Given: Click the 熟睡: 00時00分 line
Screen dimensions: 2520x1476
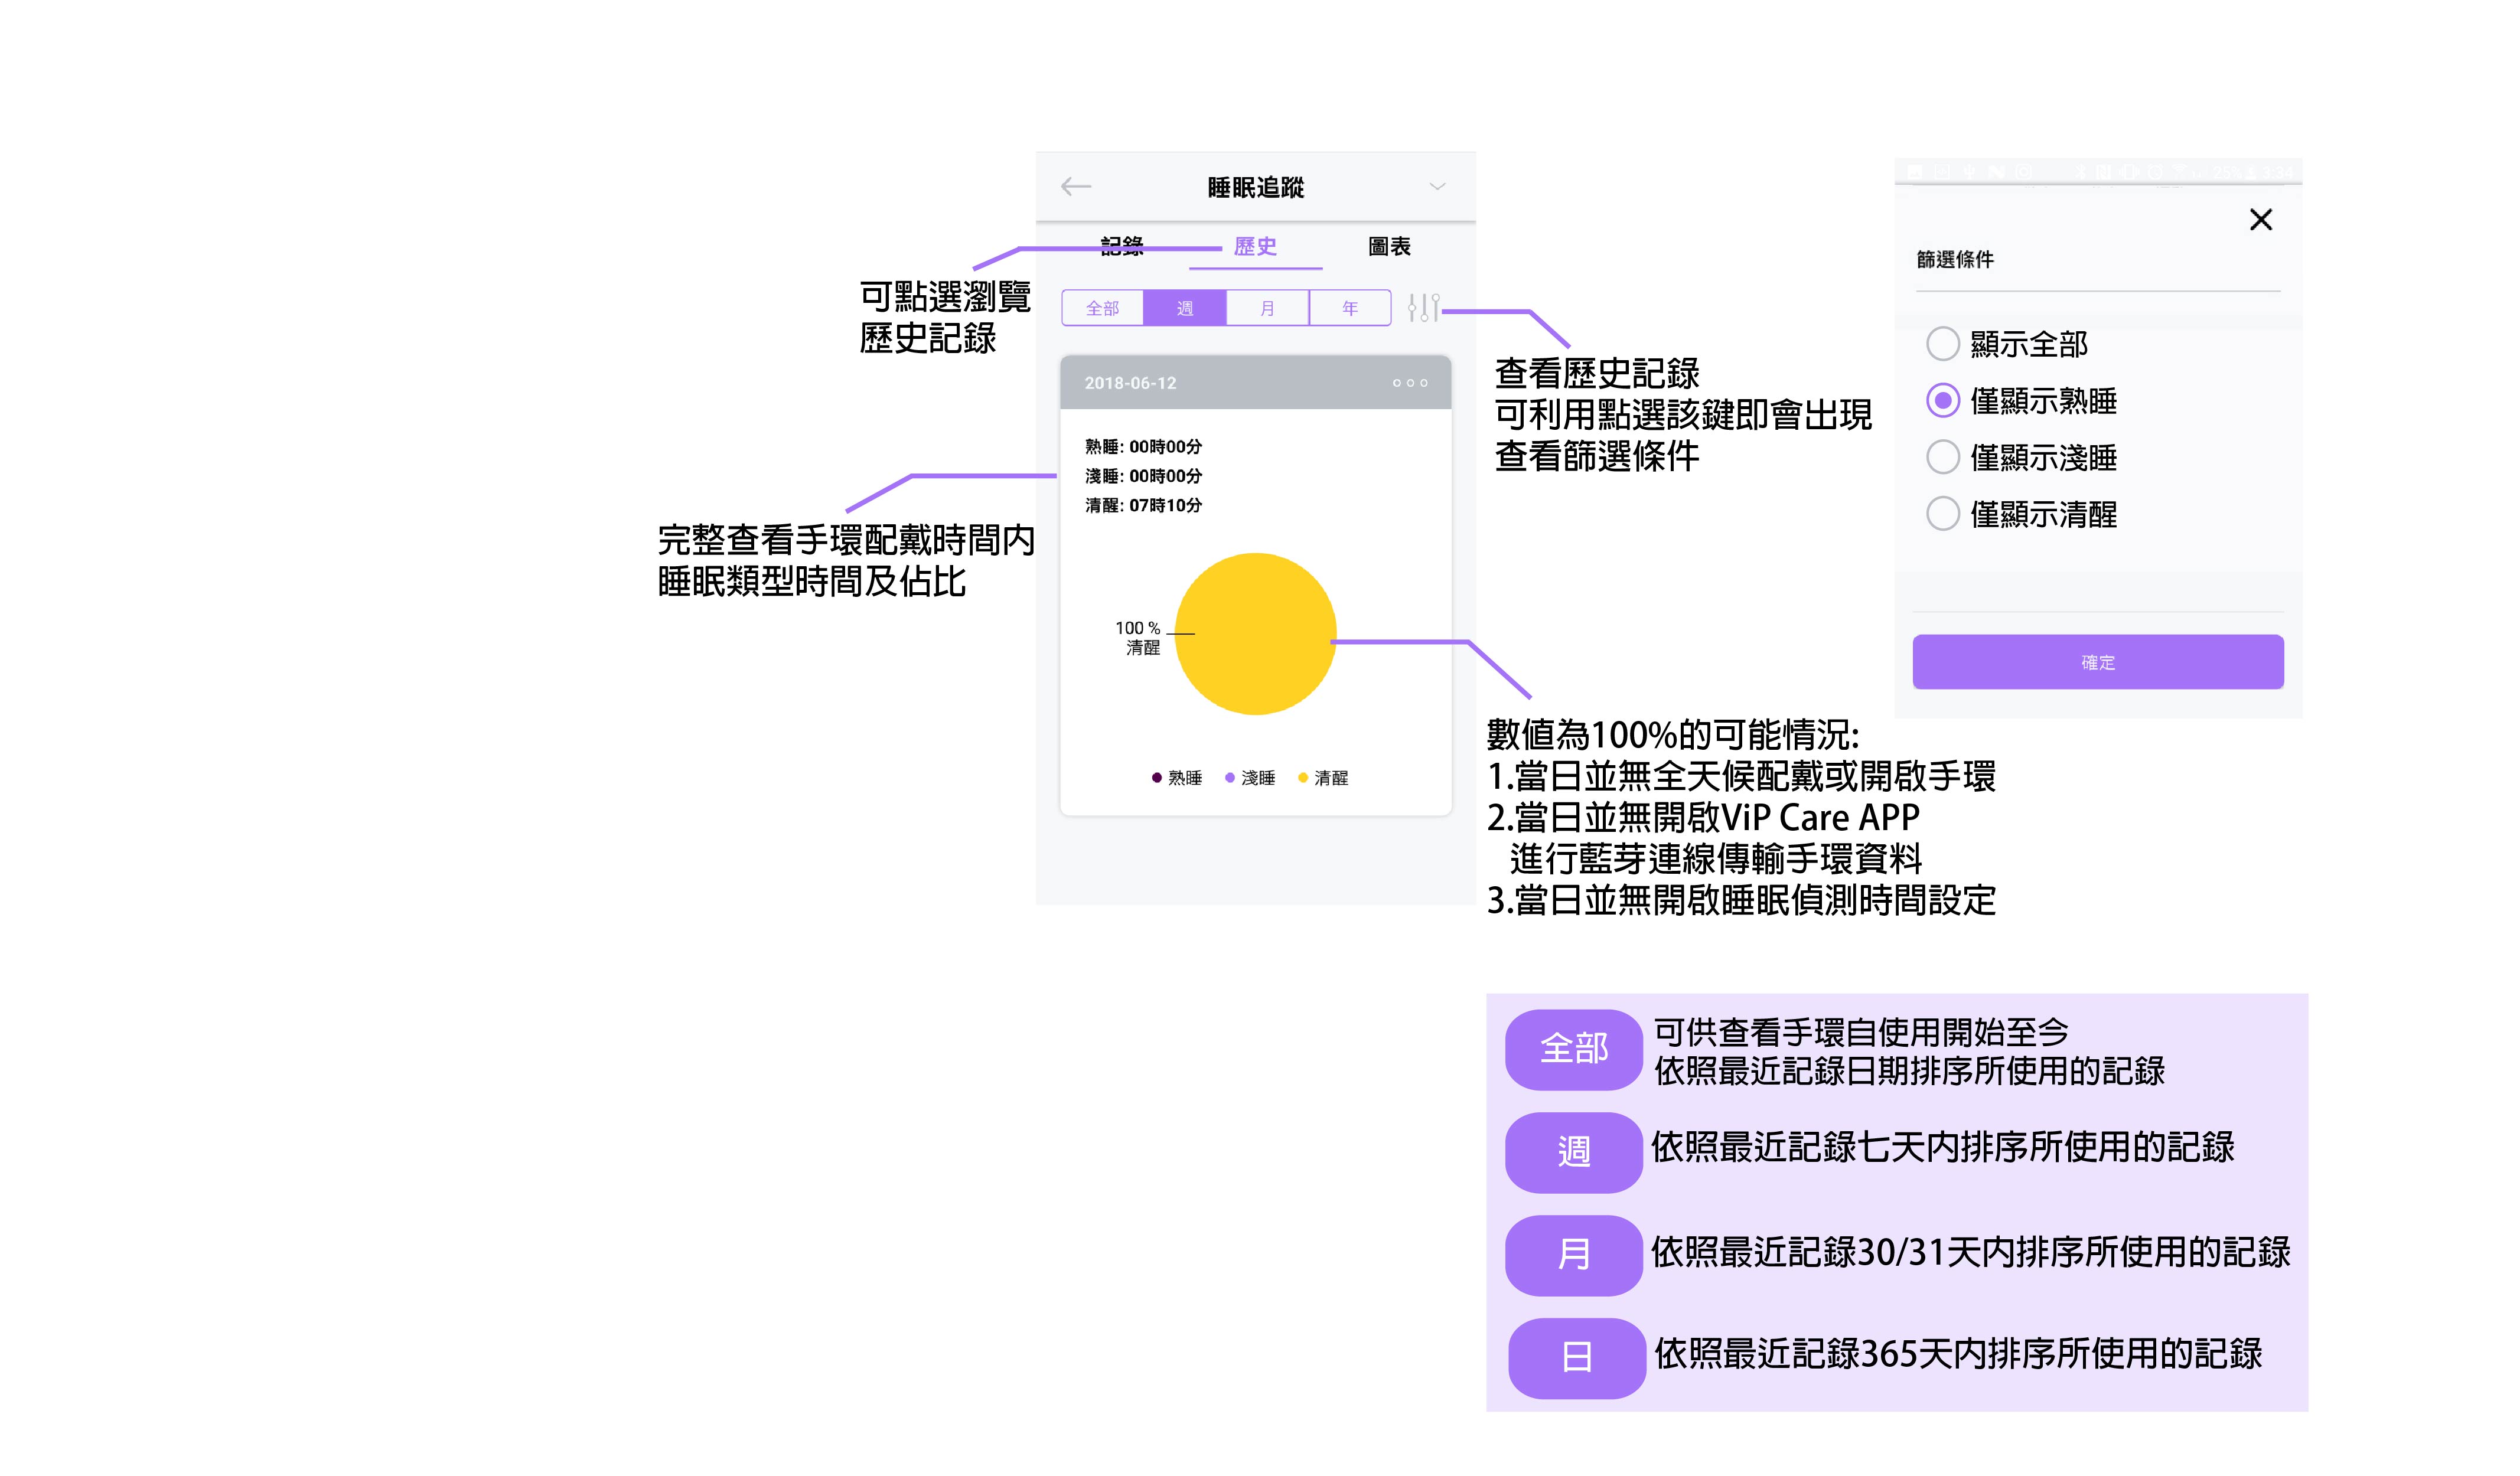Looking at the screenshot, I should [x=1143, y=447].
